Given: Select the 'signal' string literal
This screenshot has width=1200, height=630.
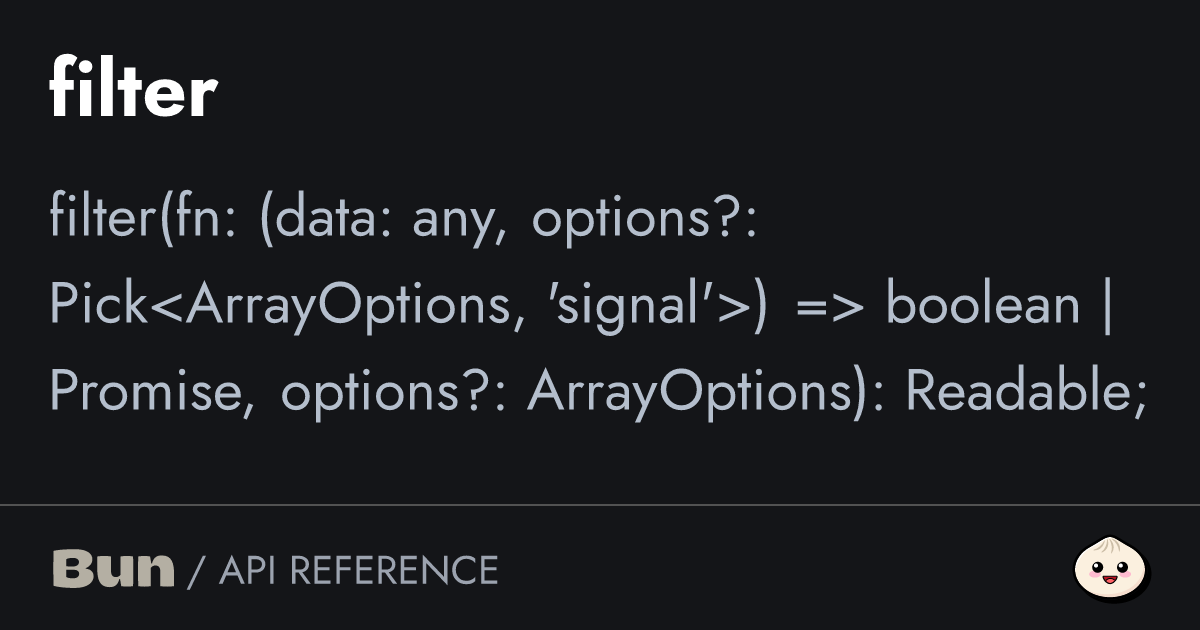Looking at the screenshot, I should click(646, 306).
